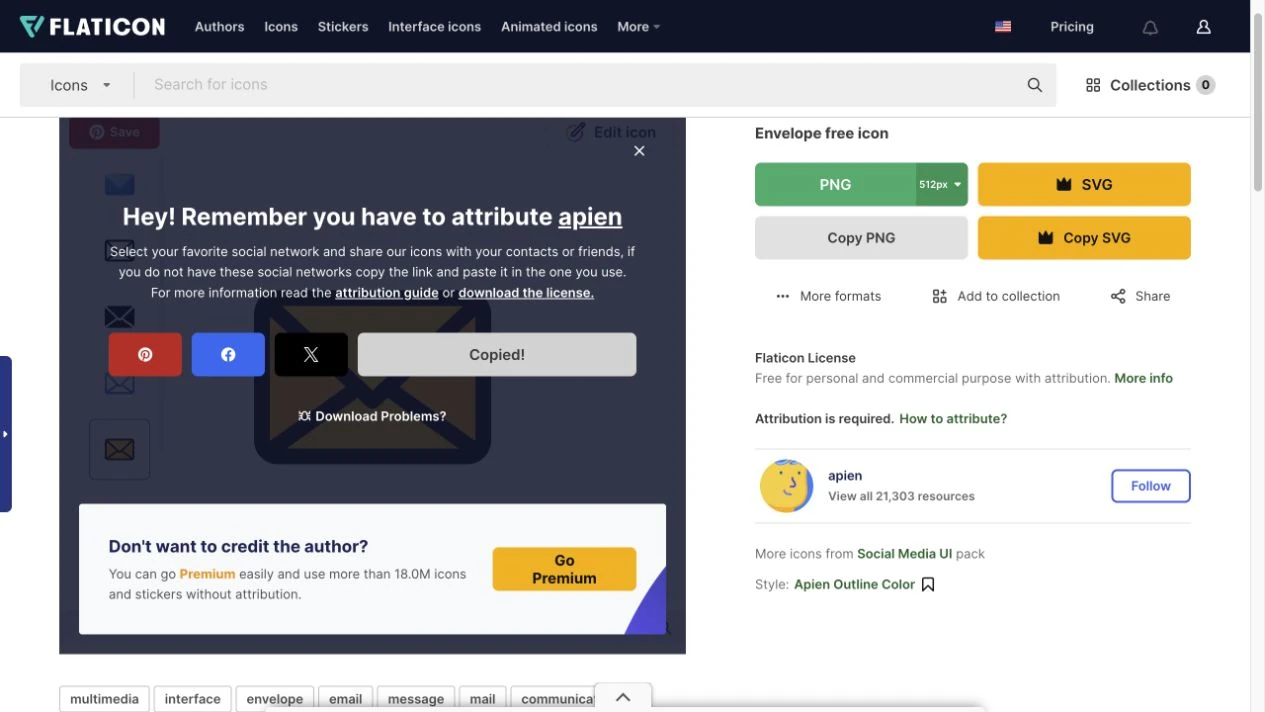The height and width of the screenshot is (712, 1265).
Task: Click the scroll-up chevron button
Action: click(x=623, y=697)
